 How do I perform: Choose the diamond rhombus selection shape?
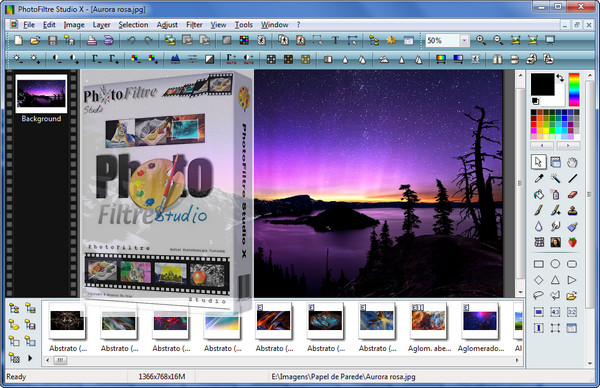pos(539,280)
